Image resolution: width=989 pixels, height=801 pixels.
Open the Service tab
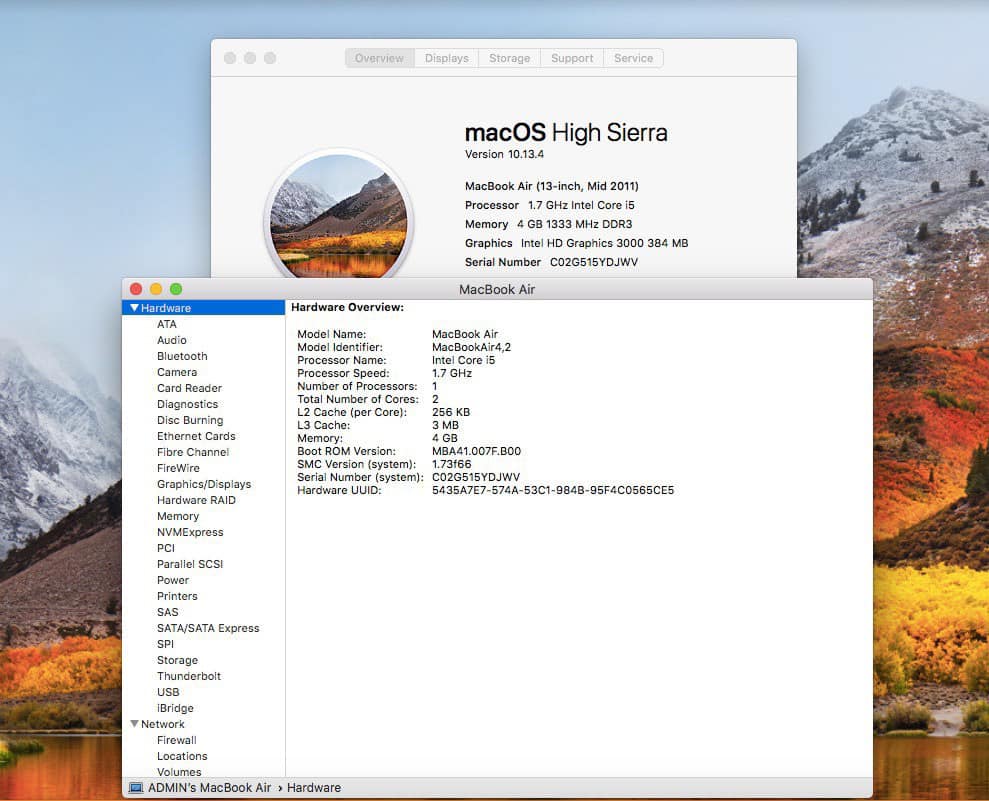[633, 58]
